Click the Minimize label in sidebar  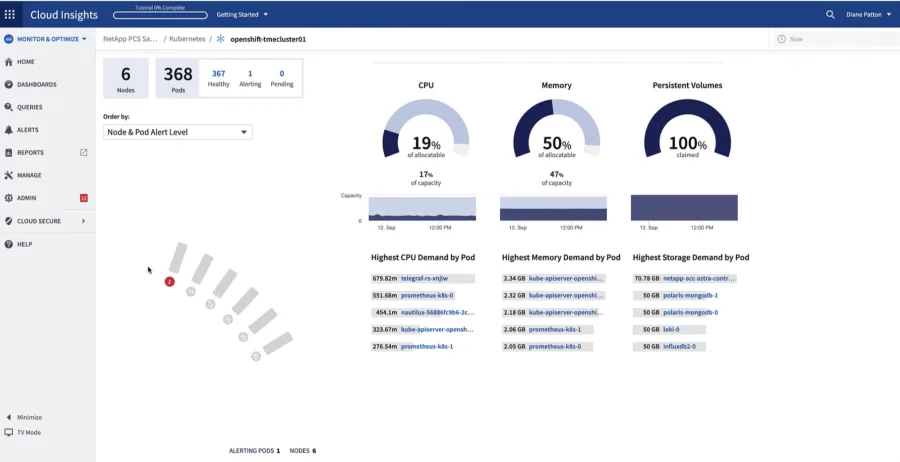coord(29,417)
